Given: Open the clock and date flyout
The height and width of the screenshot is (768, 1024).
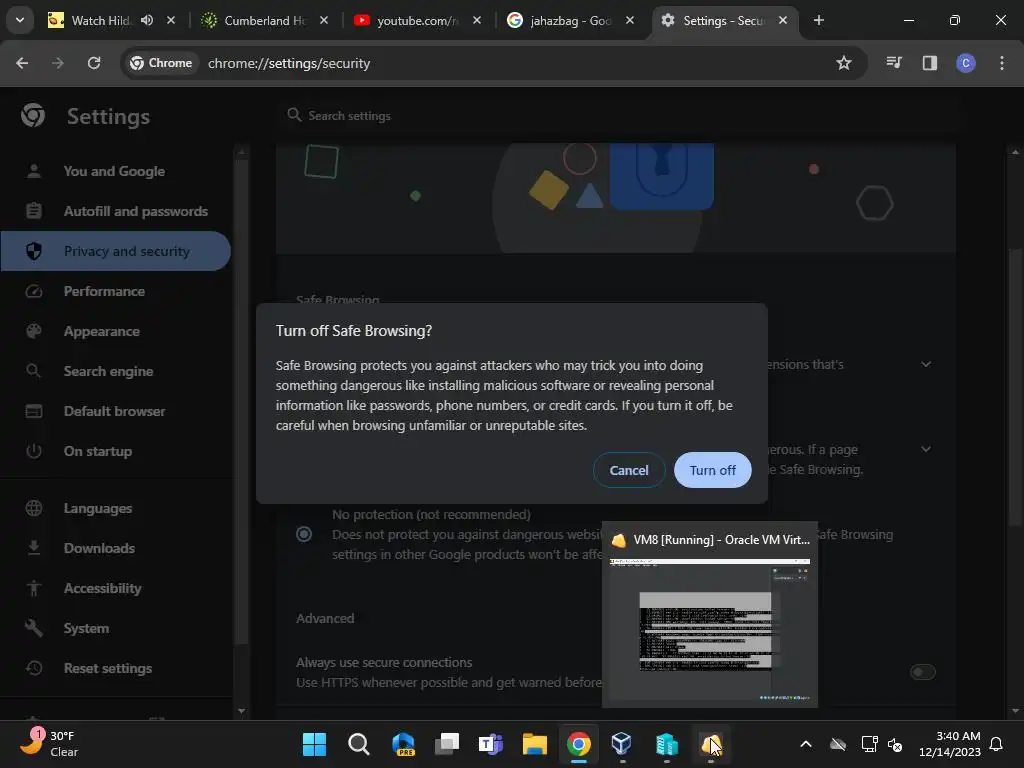Looking at the screenshot, I should [x=950, y=744].
